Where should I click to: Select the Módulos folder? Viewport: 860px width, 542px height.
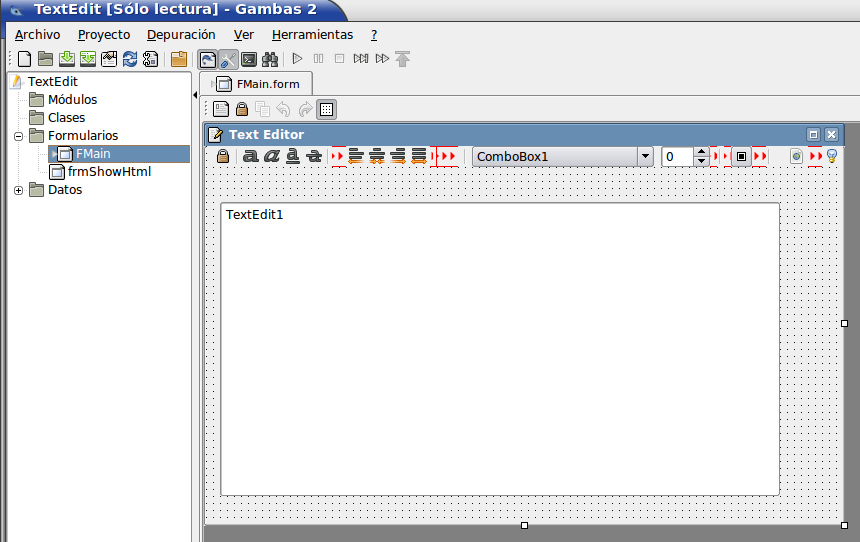[72, 99]
